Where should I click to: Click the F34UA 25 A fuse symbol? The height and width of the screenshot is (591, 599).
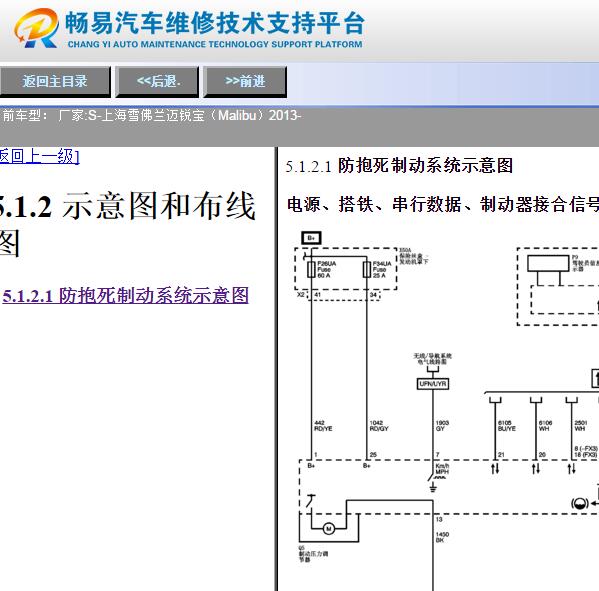367,269
